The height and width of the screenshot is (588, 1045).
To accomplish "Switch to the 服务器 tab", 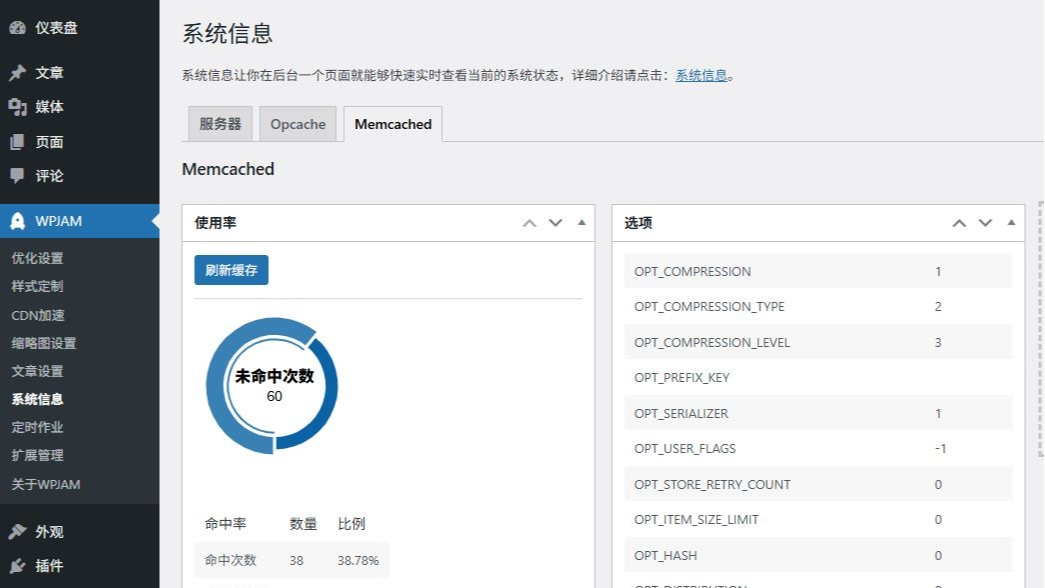I will (219, 124).
